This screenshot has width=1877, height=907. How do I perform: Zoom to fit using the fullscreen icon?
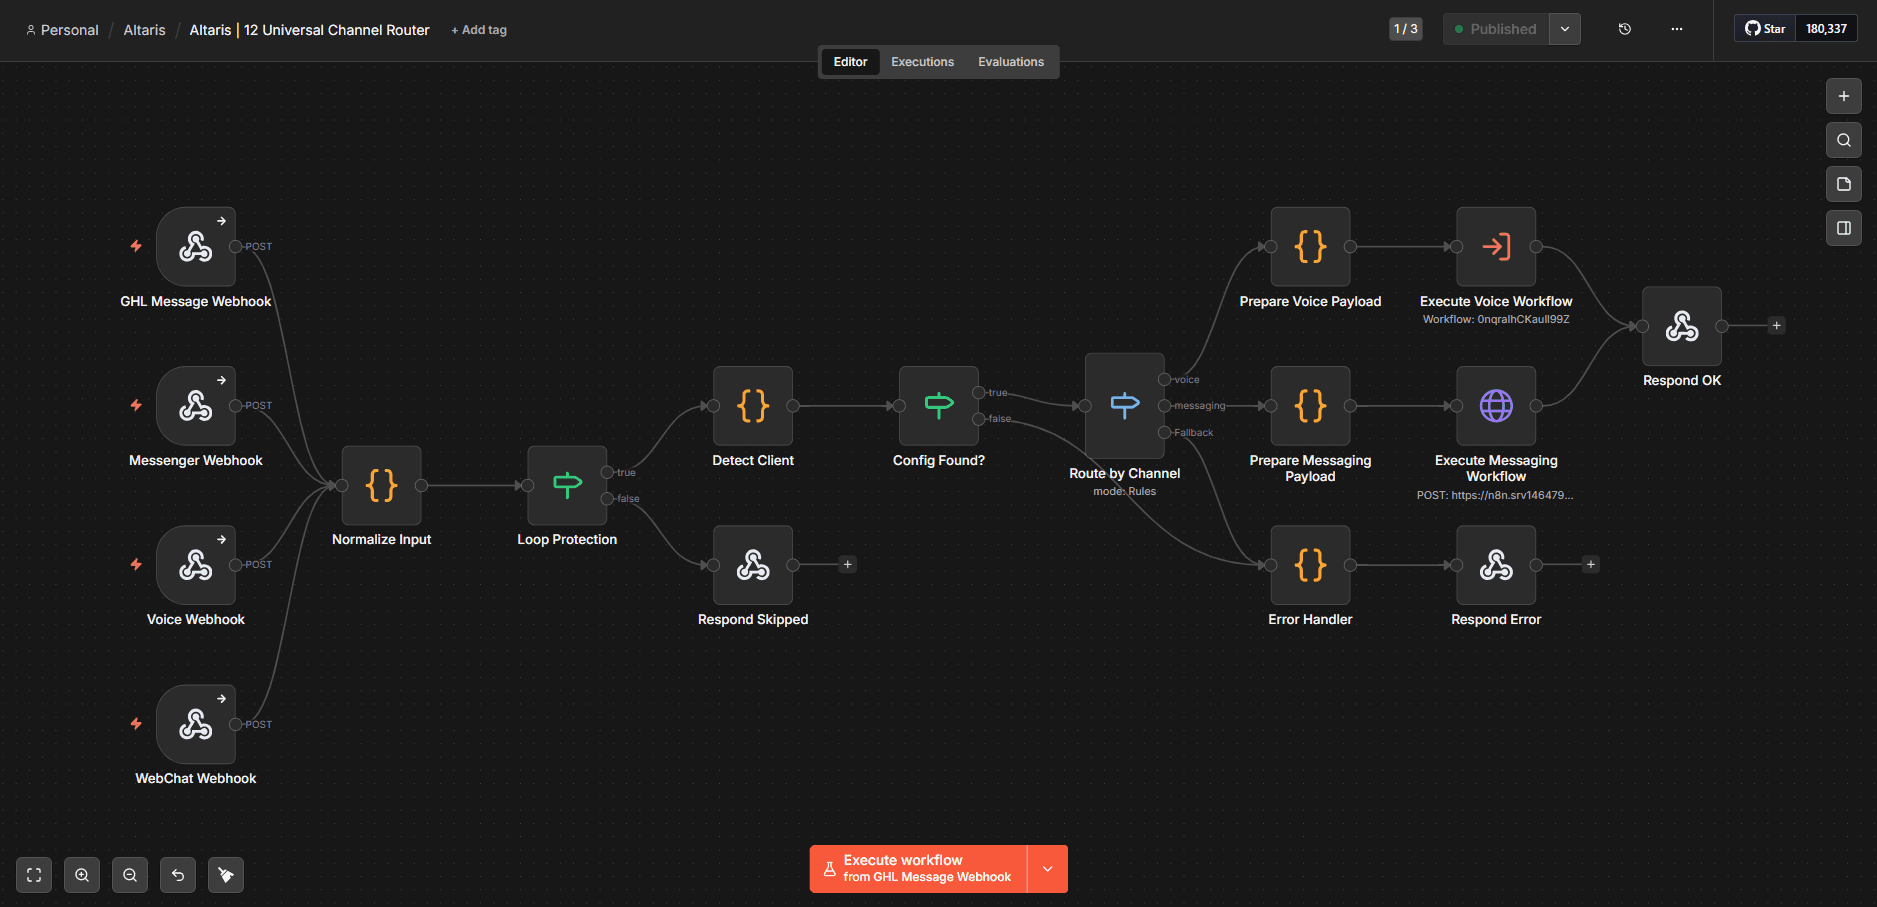[33, 874]
